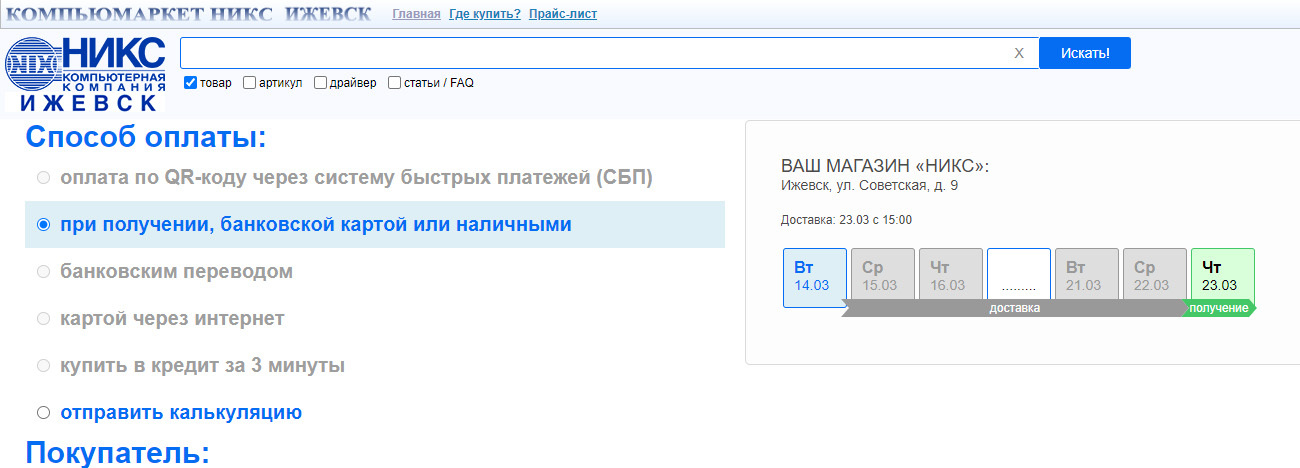
Task: Open the Где купить? link
Action: click(485, 14)
